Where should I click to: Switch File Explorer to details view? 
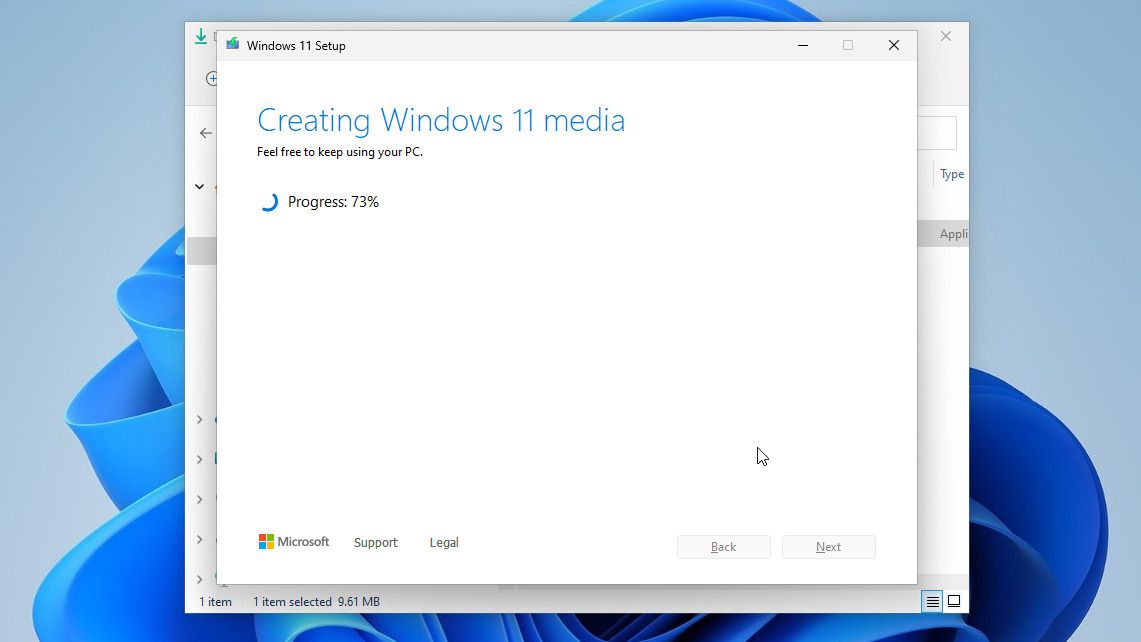tap(932, 601)
